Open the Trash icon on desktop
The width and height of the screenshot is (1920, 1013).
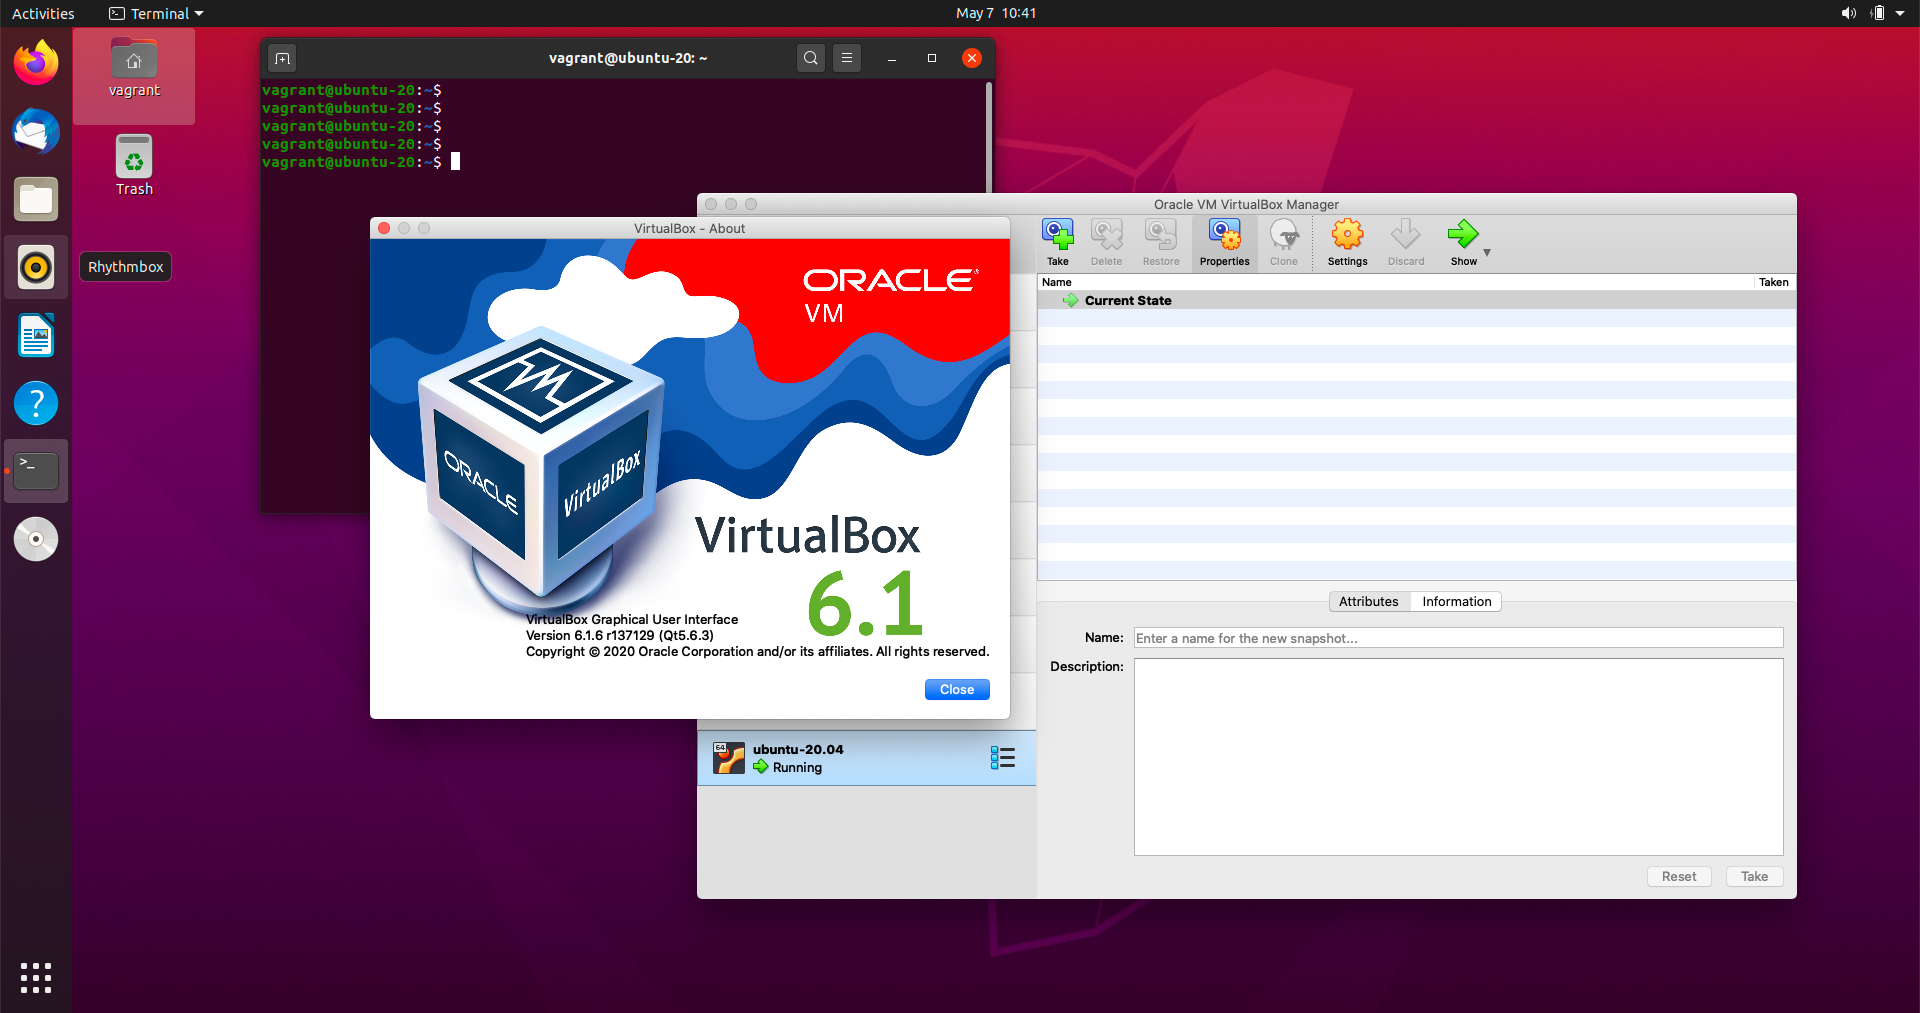134,166
